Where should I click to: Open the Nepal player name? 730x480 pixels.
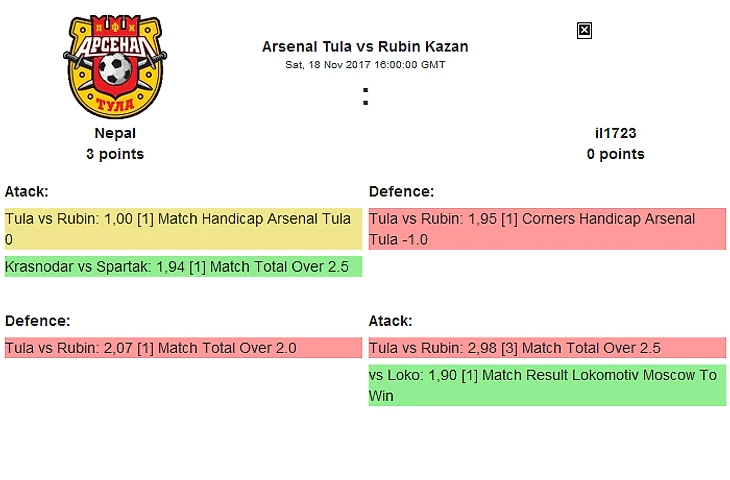pos(115,133)
